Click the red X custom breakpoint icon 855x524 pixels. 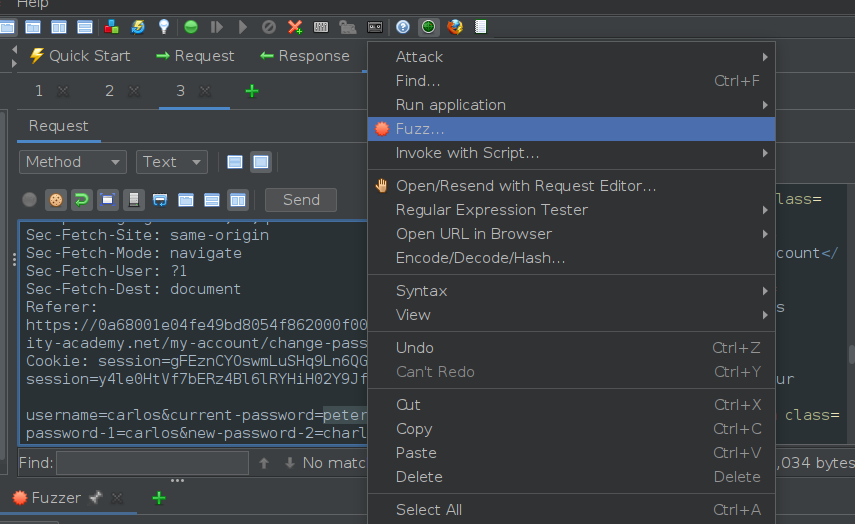295,27
